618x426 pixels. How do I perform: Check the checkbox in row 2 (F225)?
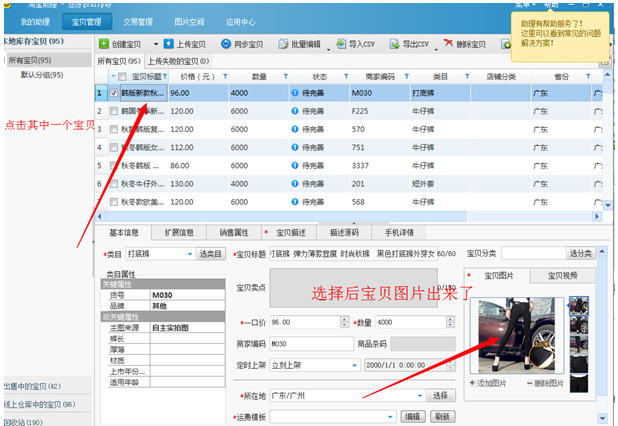[x=114, y=111]
